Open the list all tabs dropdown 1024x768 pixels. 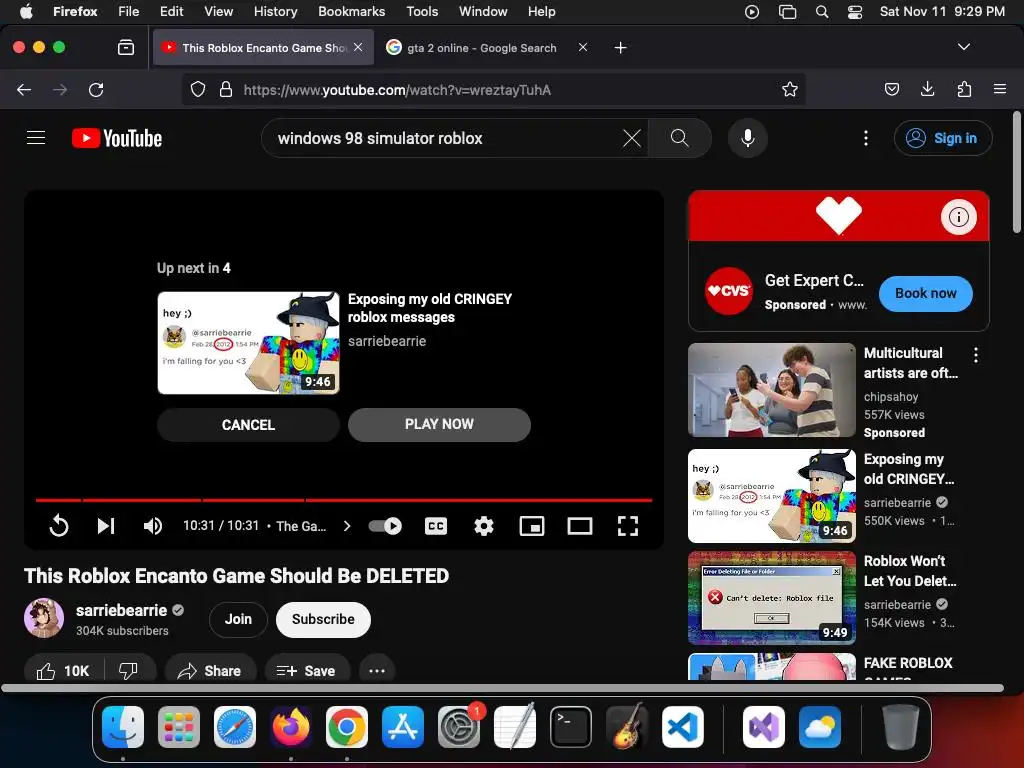(964, 47)
